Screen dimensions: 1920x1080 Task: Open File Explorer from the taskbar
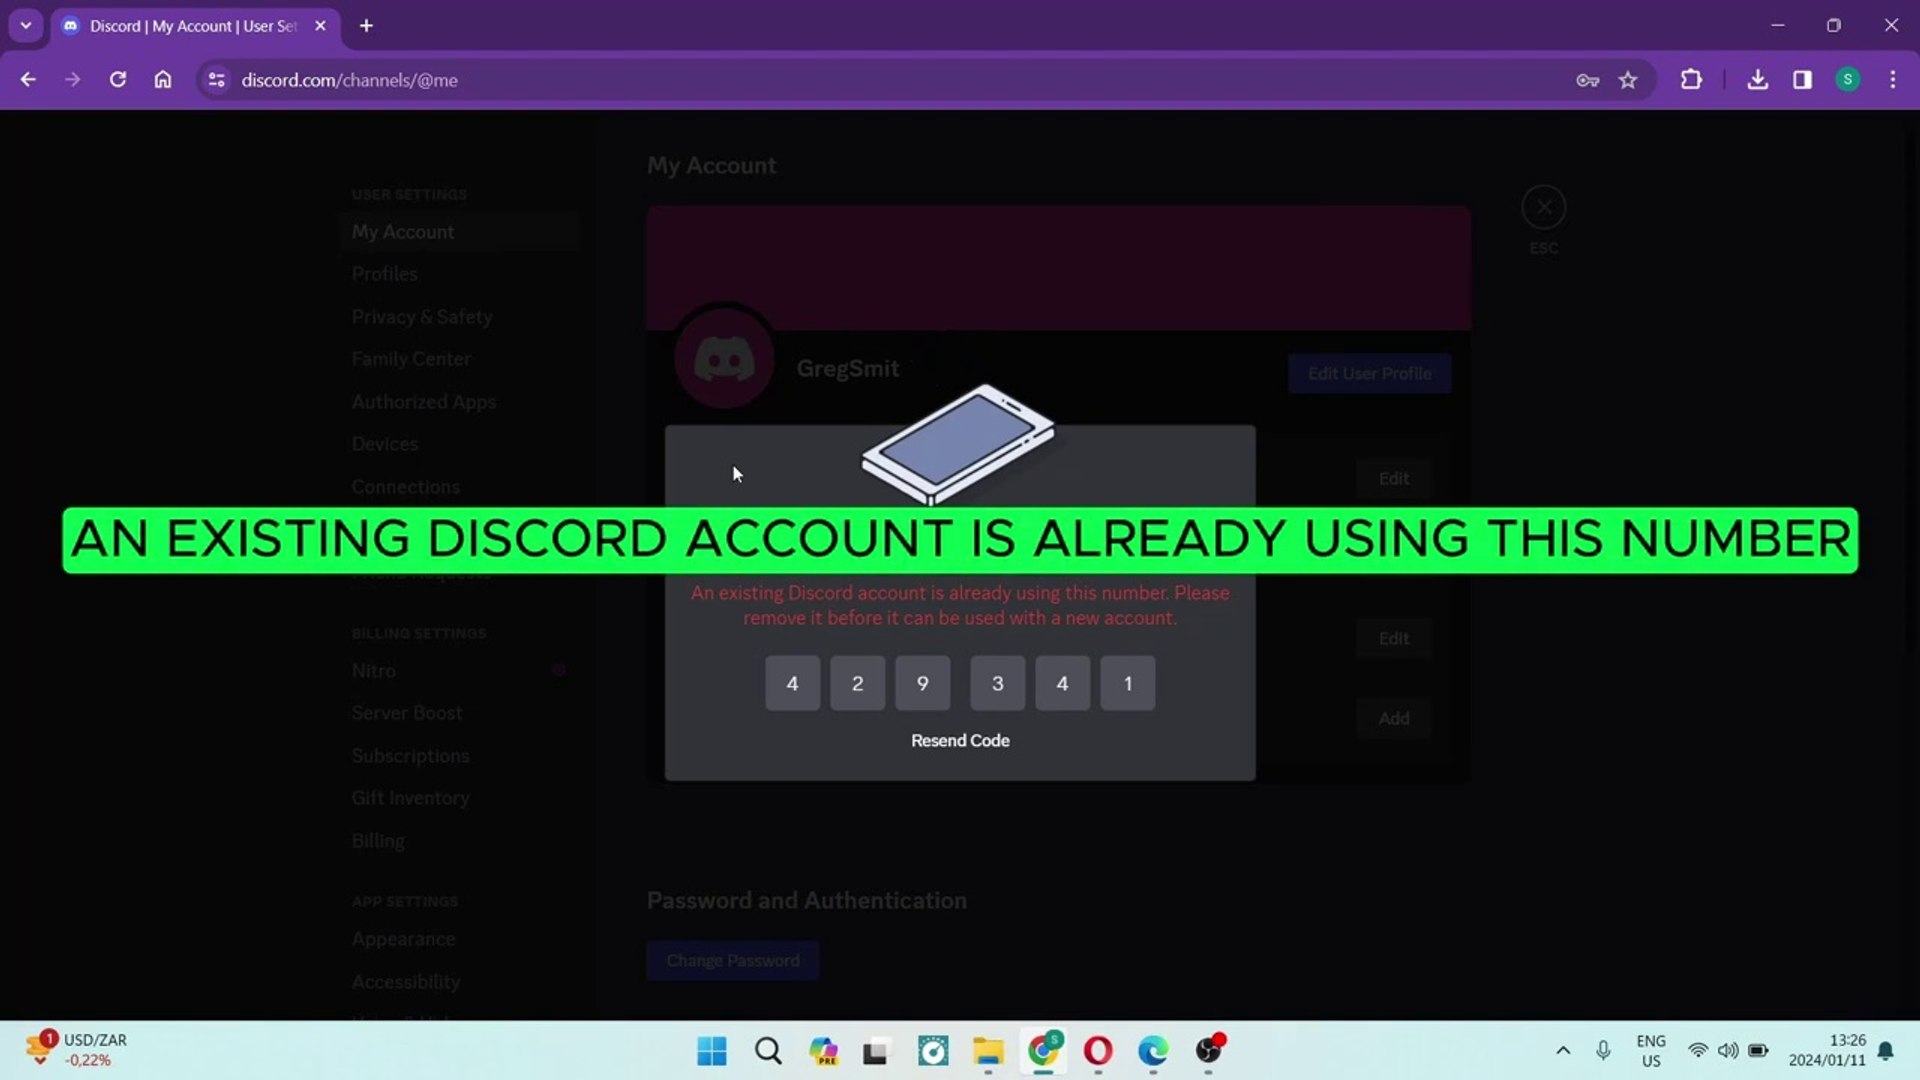tap(987, 1051)
